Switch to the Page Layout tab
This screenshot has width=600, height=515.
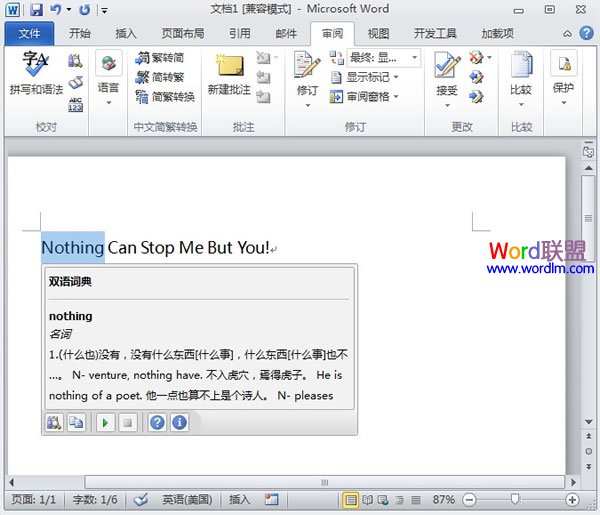pyautogui.click(x=183, y=34)
